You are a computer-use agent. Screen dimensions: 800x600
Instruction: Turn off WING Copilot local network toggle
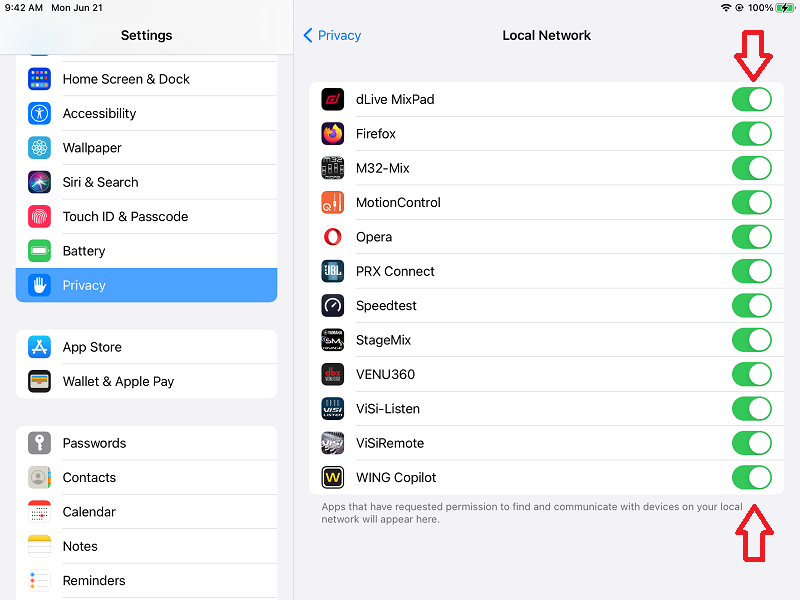pyautogui.click(x=752, y=478)
